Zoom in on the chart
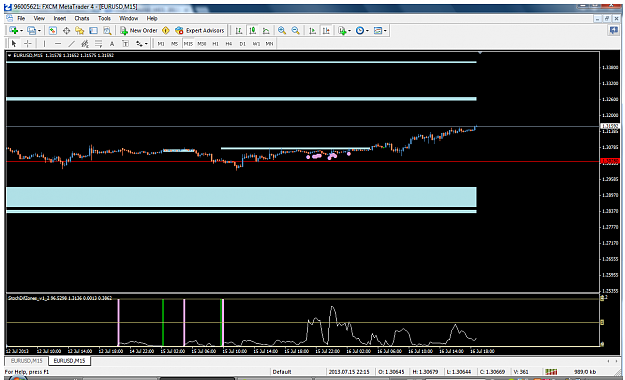This screenshot has height=380, width=625. tap(282, 31)
